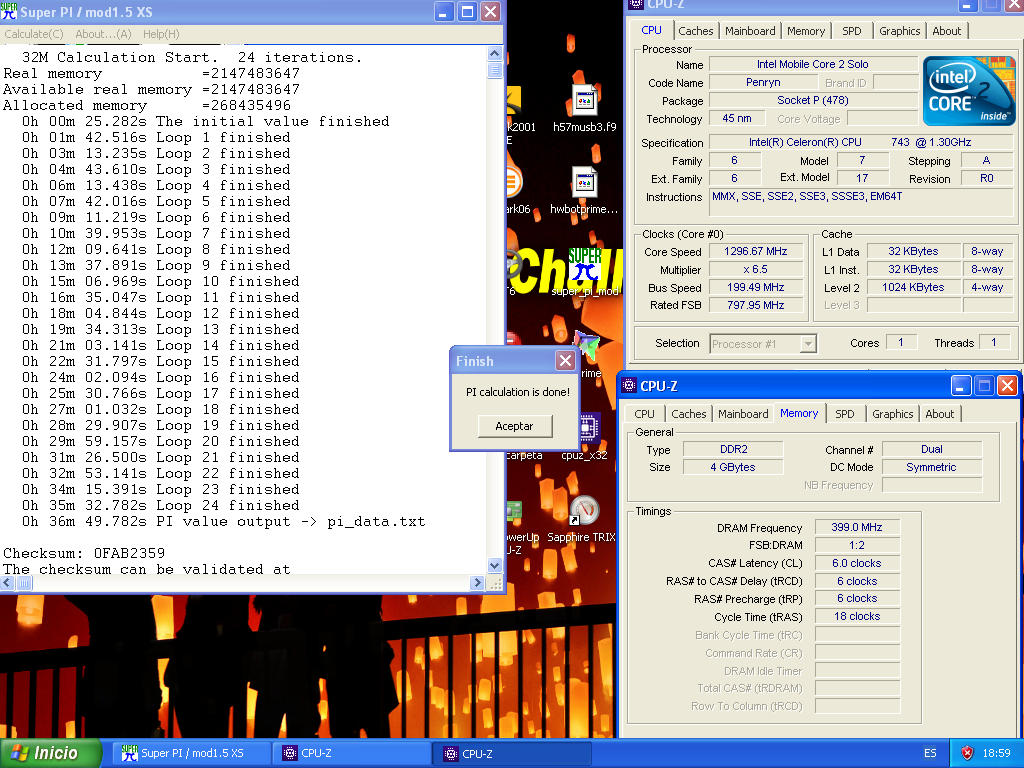The width and height of the screenshot is (1024, 768).
Task: Click the Rated FSB value 797.95 MHz
Action: click(x=756, y=305)
